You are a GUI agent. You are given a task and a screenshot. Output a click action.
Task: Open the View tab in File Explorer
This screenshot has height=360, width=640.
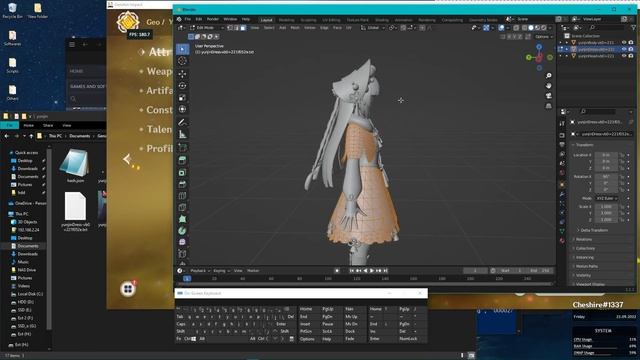tap(67, 125)
